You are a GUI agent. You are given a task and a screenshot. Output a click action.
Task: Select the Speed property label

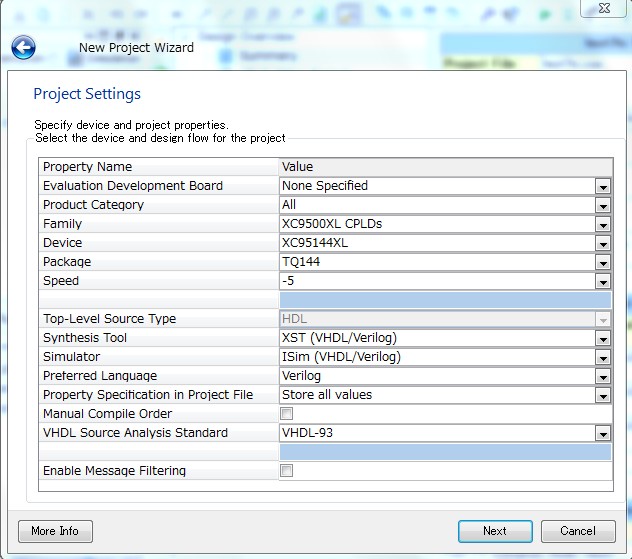pos(60,281)
